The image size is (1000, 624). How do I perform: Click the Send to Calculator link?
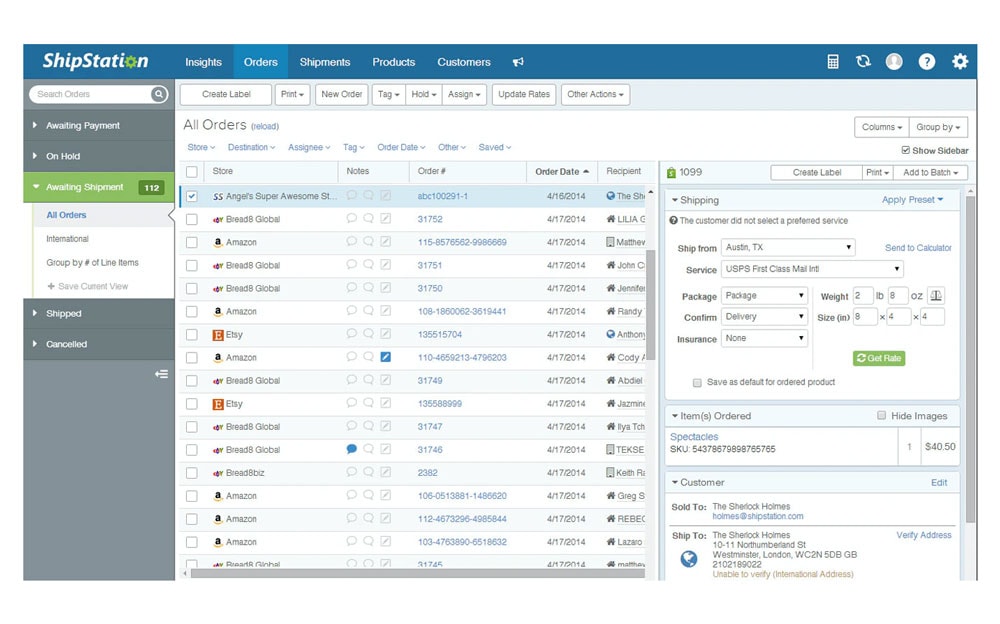[x=918, y=248]
